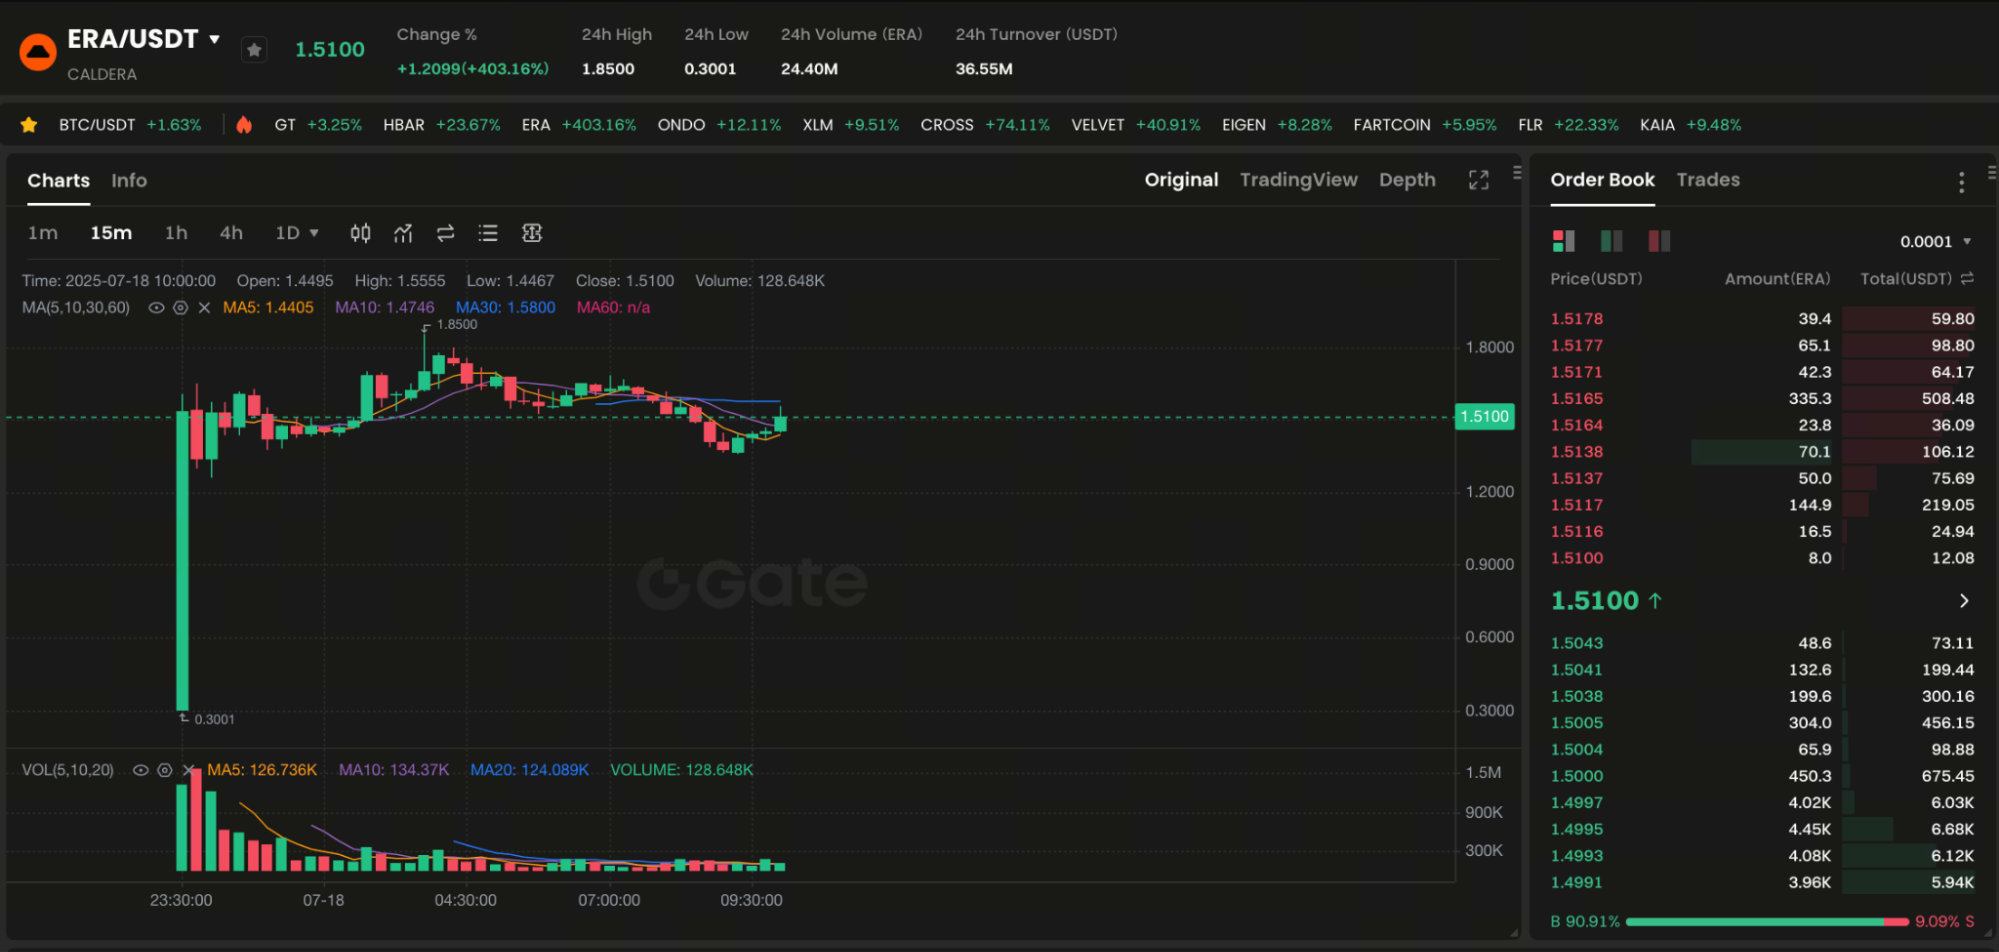Remove the MA indicator from chart
The image size is (1999, 952).
(204, 308)
